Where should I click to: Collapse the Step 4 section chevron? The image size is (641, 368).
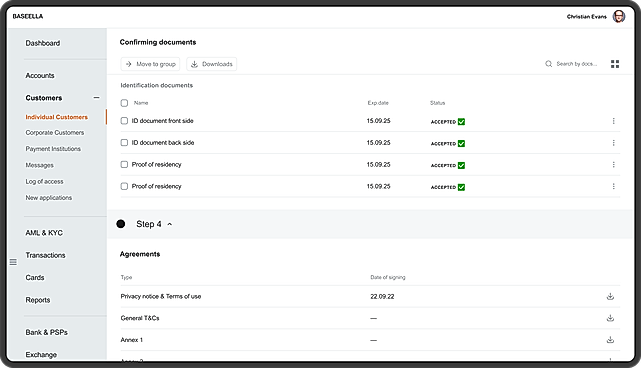(x=170, y=224)
